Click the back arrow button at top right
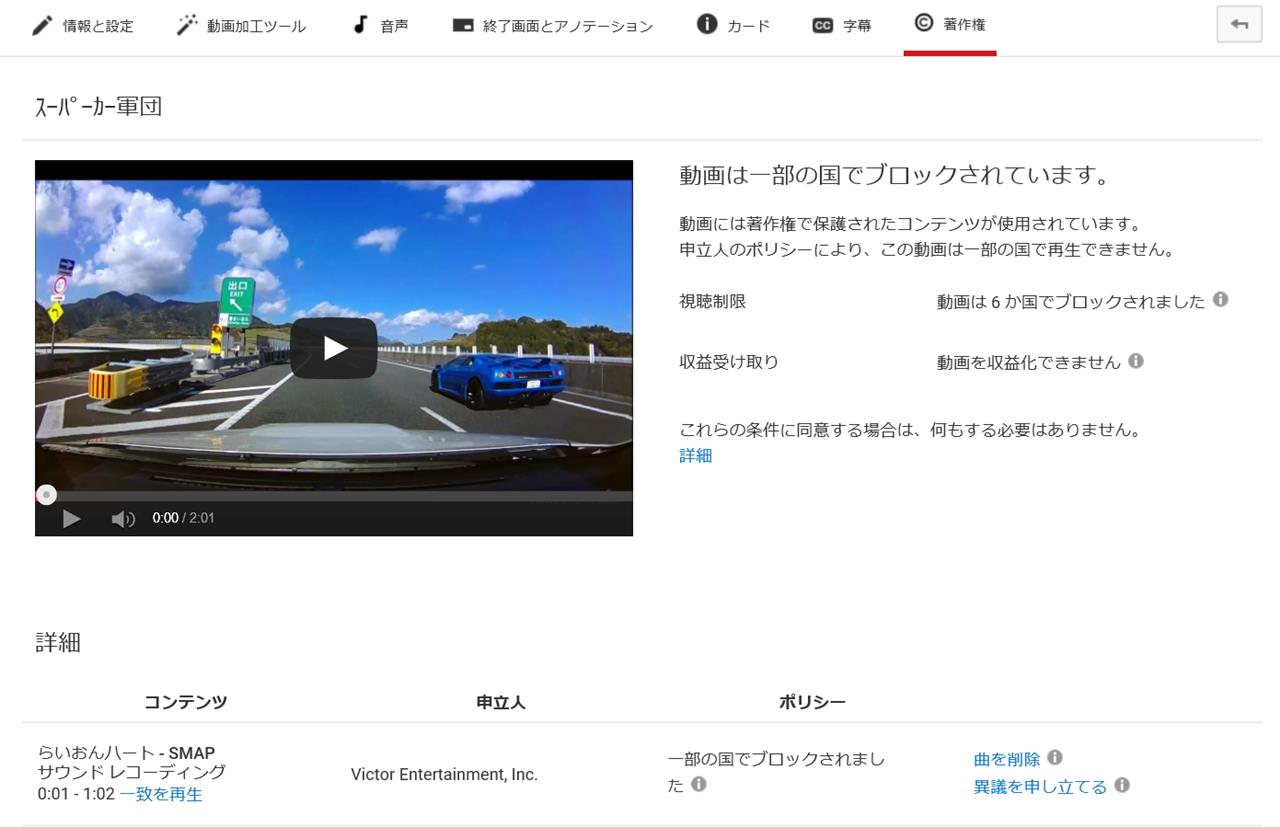Image resolution: width=1280 pixels, height=827 pixels. pyautogui.click(x=1239, y=25)
